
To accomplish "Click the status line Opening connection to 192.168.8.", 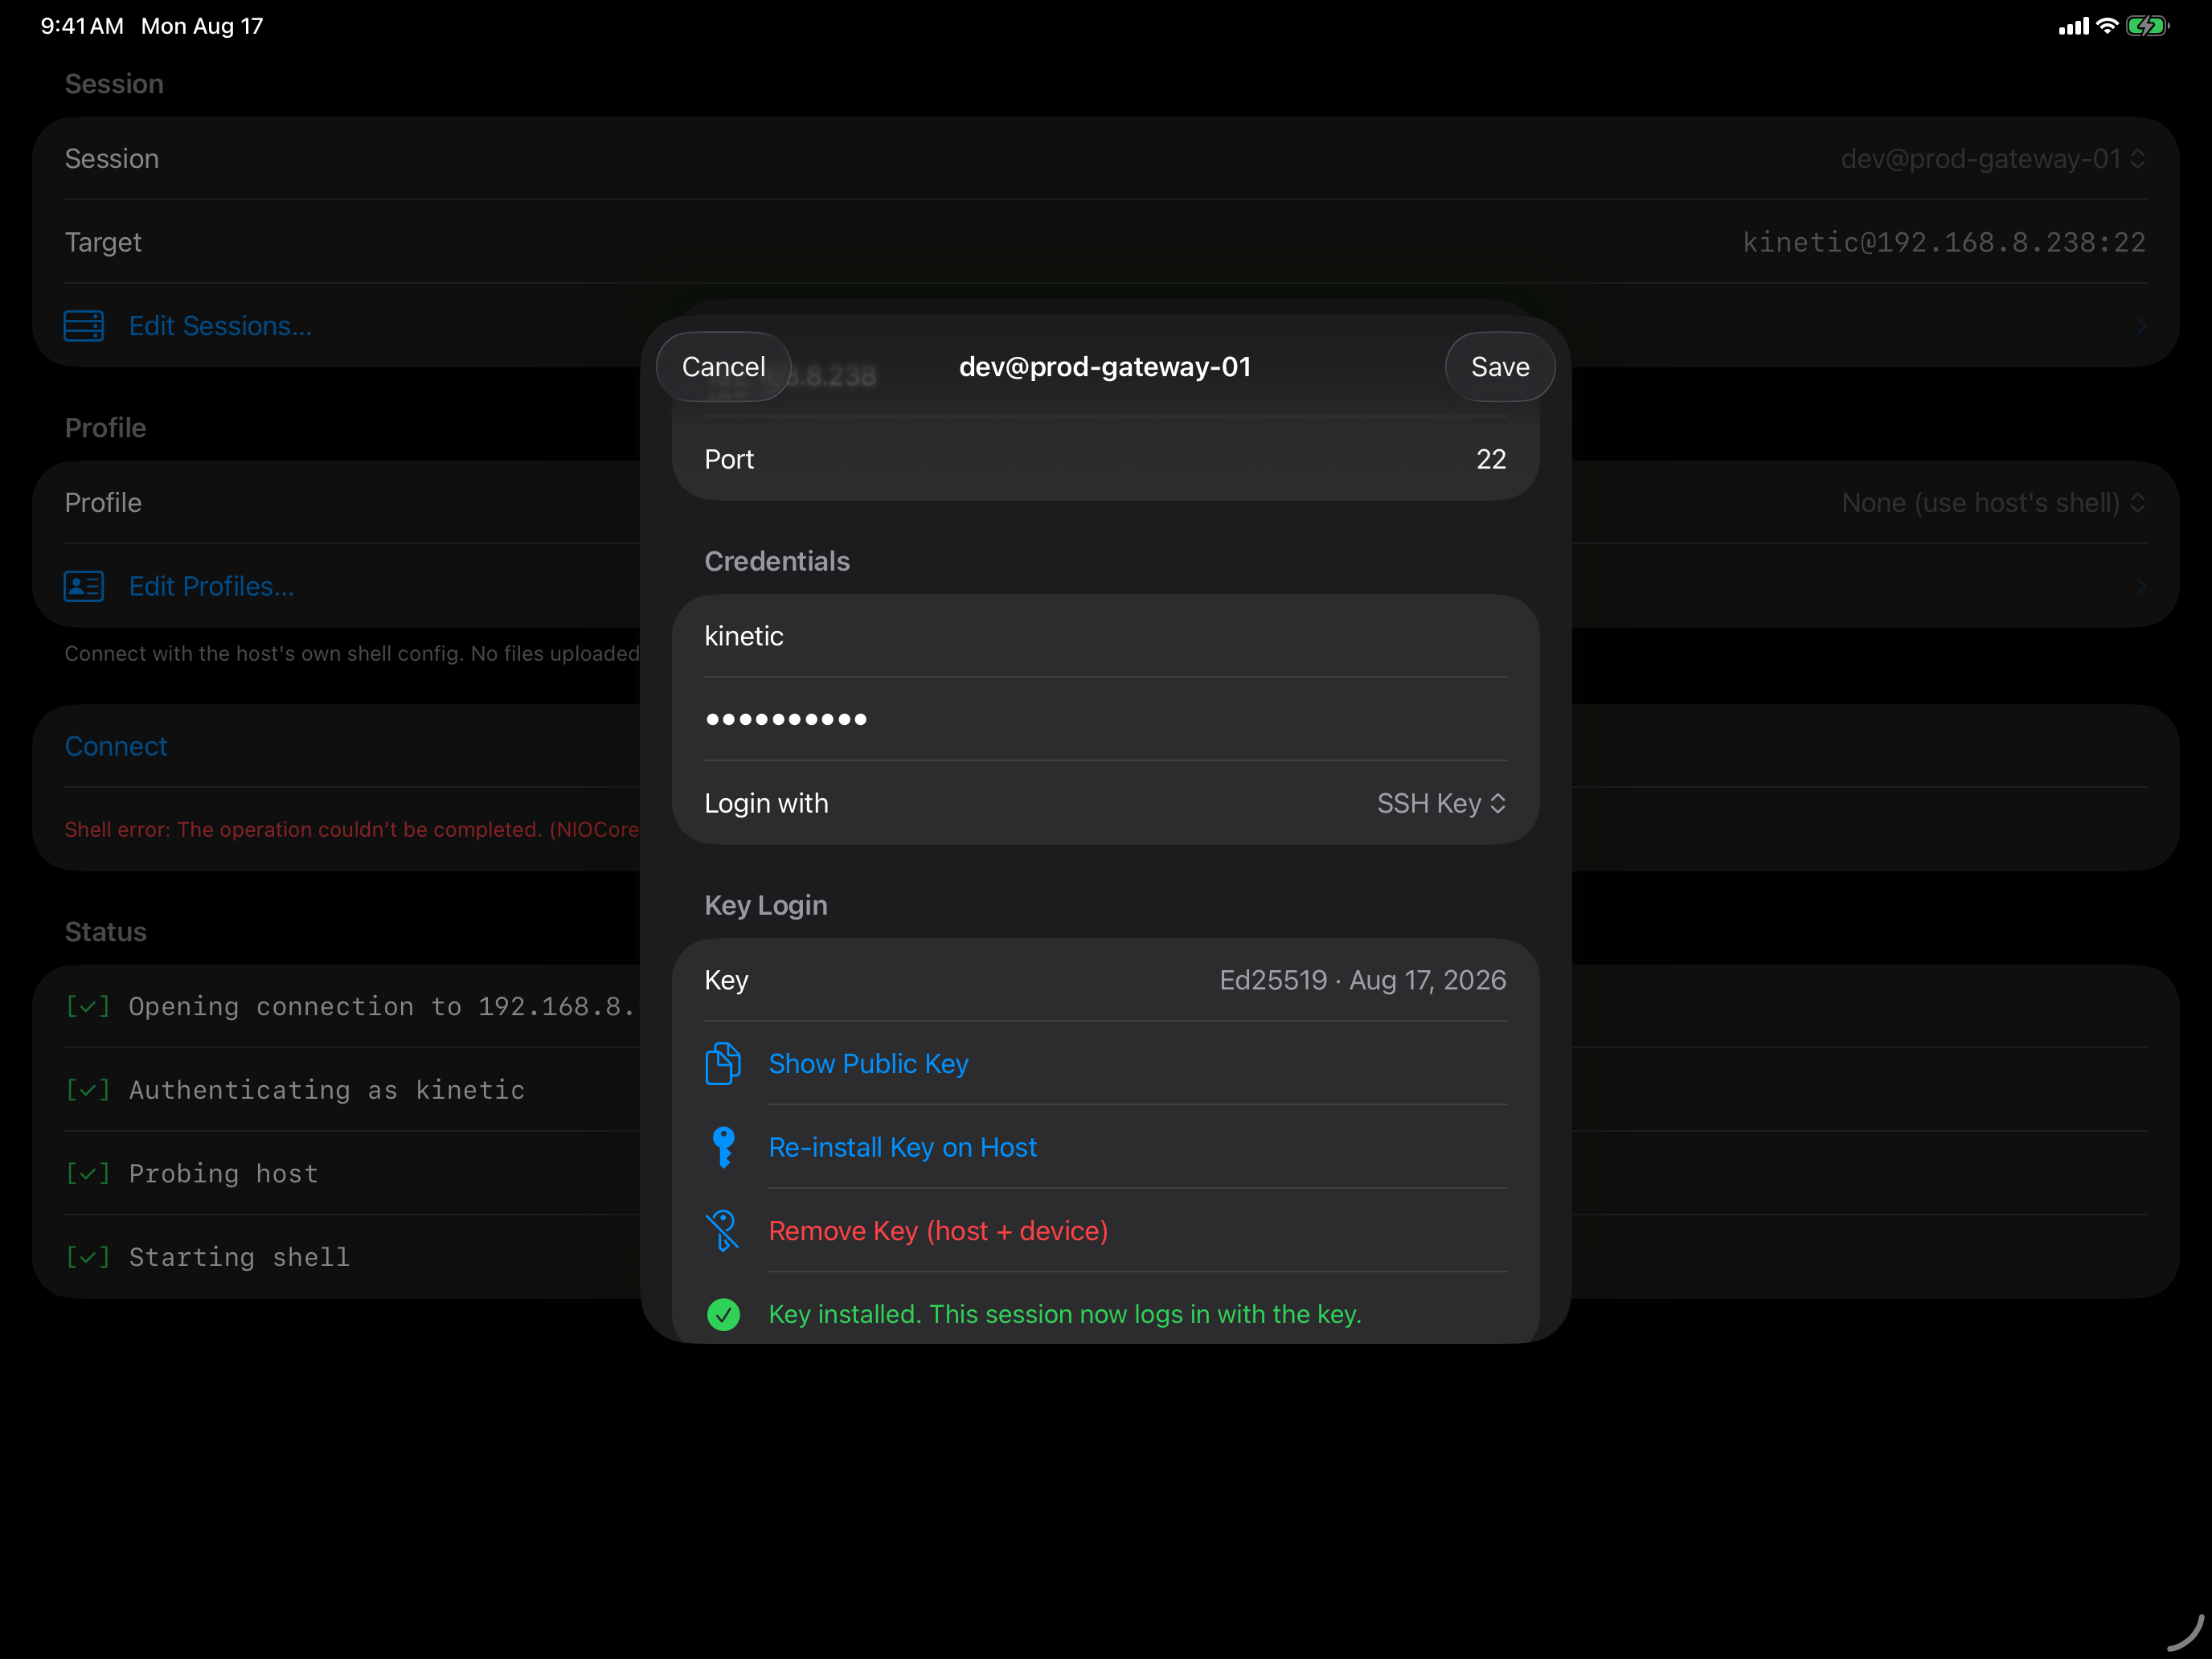I will 384,1007.
